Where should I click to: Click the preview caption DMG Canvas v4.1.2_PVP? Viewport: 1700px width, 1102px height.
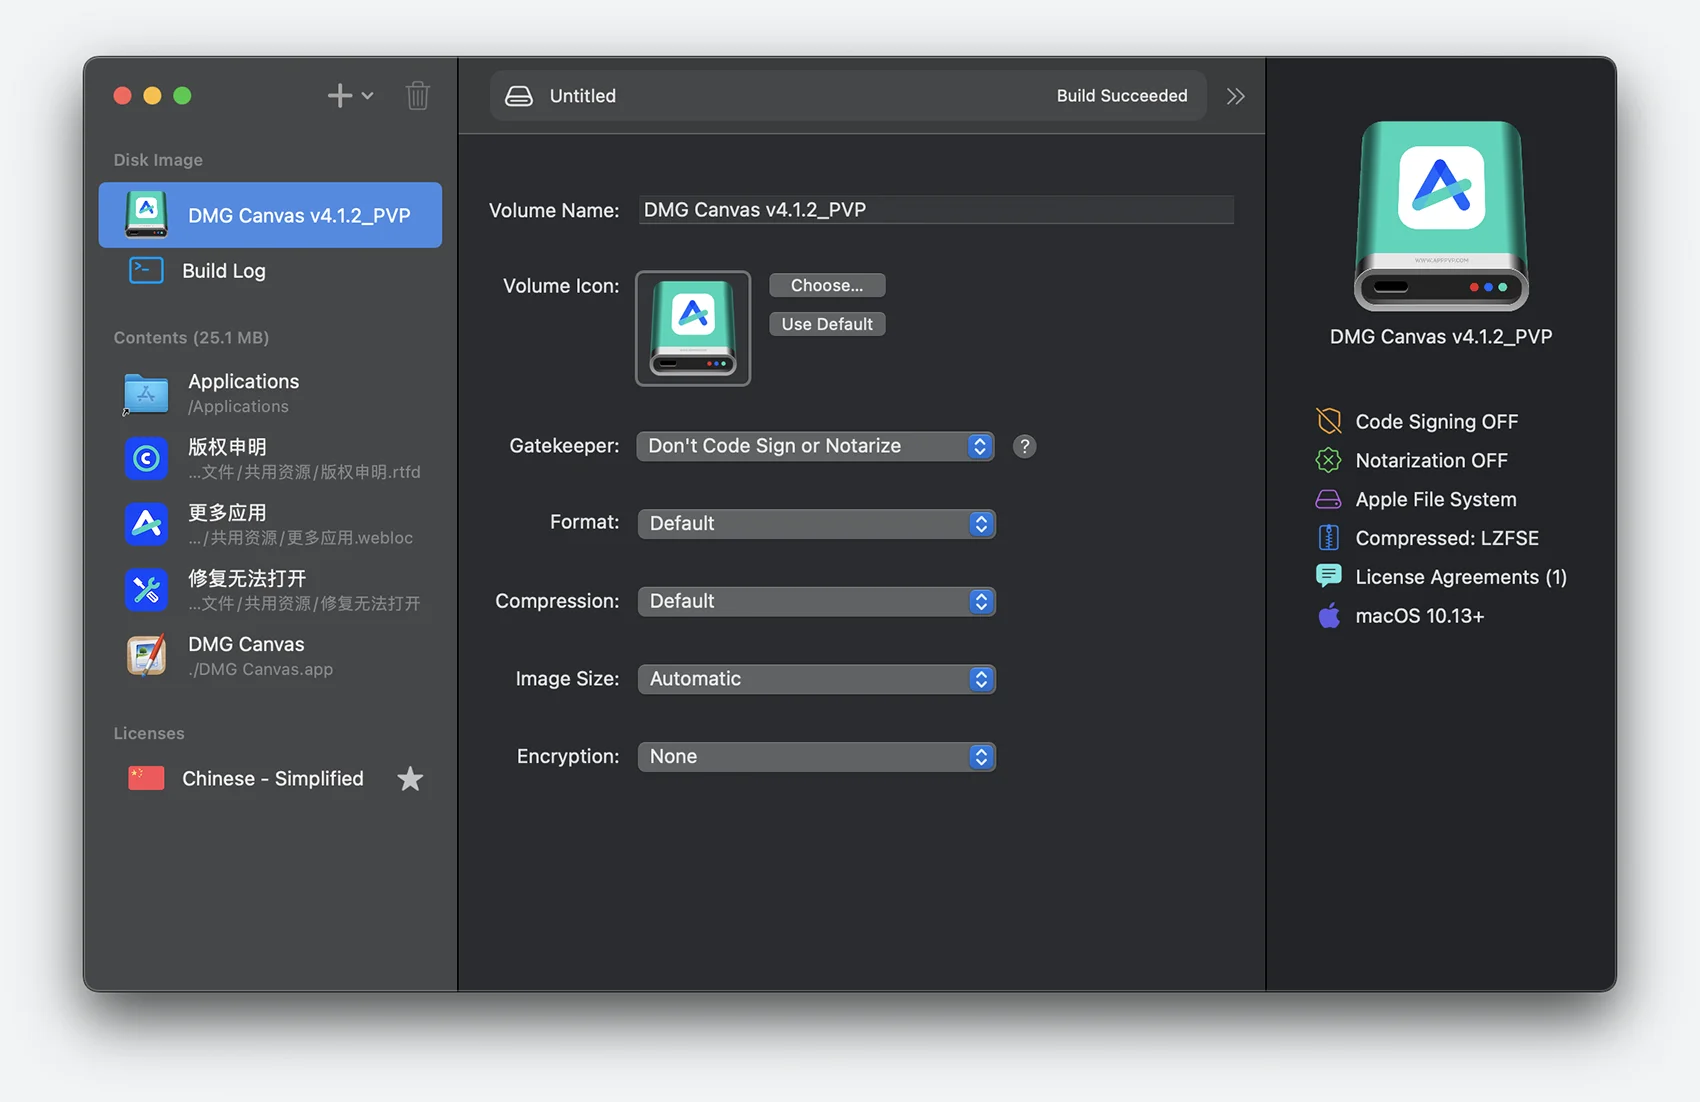point(1441,337)
